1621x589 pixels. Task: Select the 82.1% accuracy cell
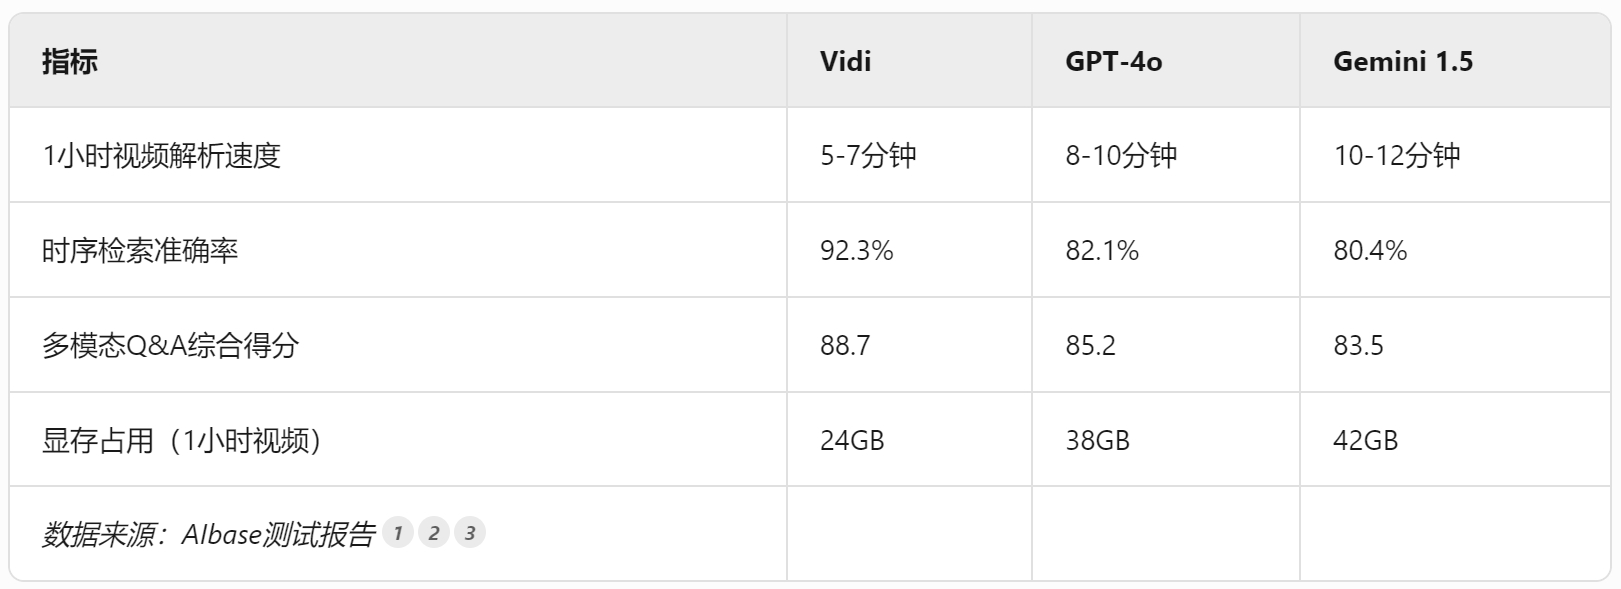click(x=1102, y=251)
